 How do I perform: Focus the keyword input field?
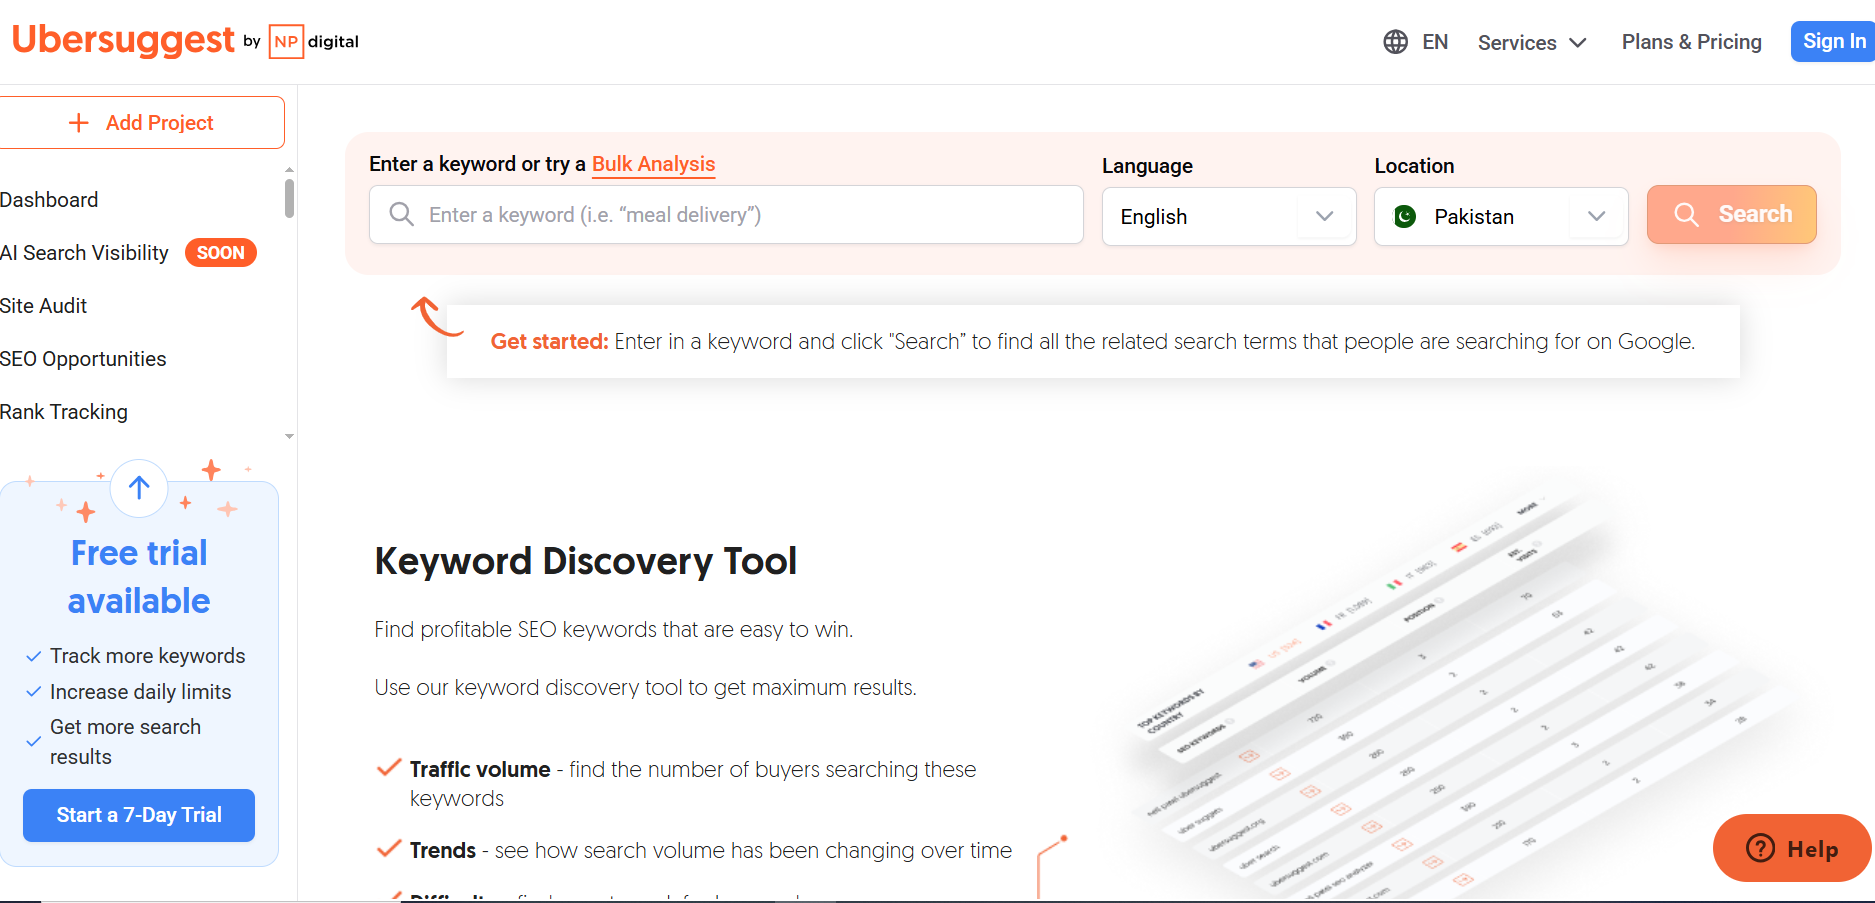click(x=726, y=214)
